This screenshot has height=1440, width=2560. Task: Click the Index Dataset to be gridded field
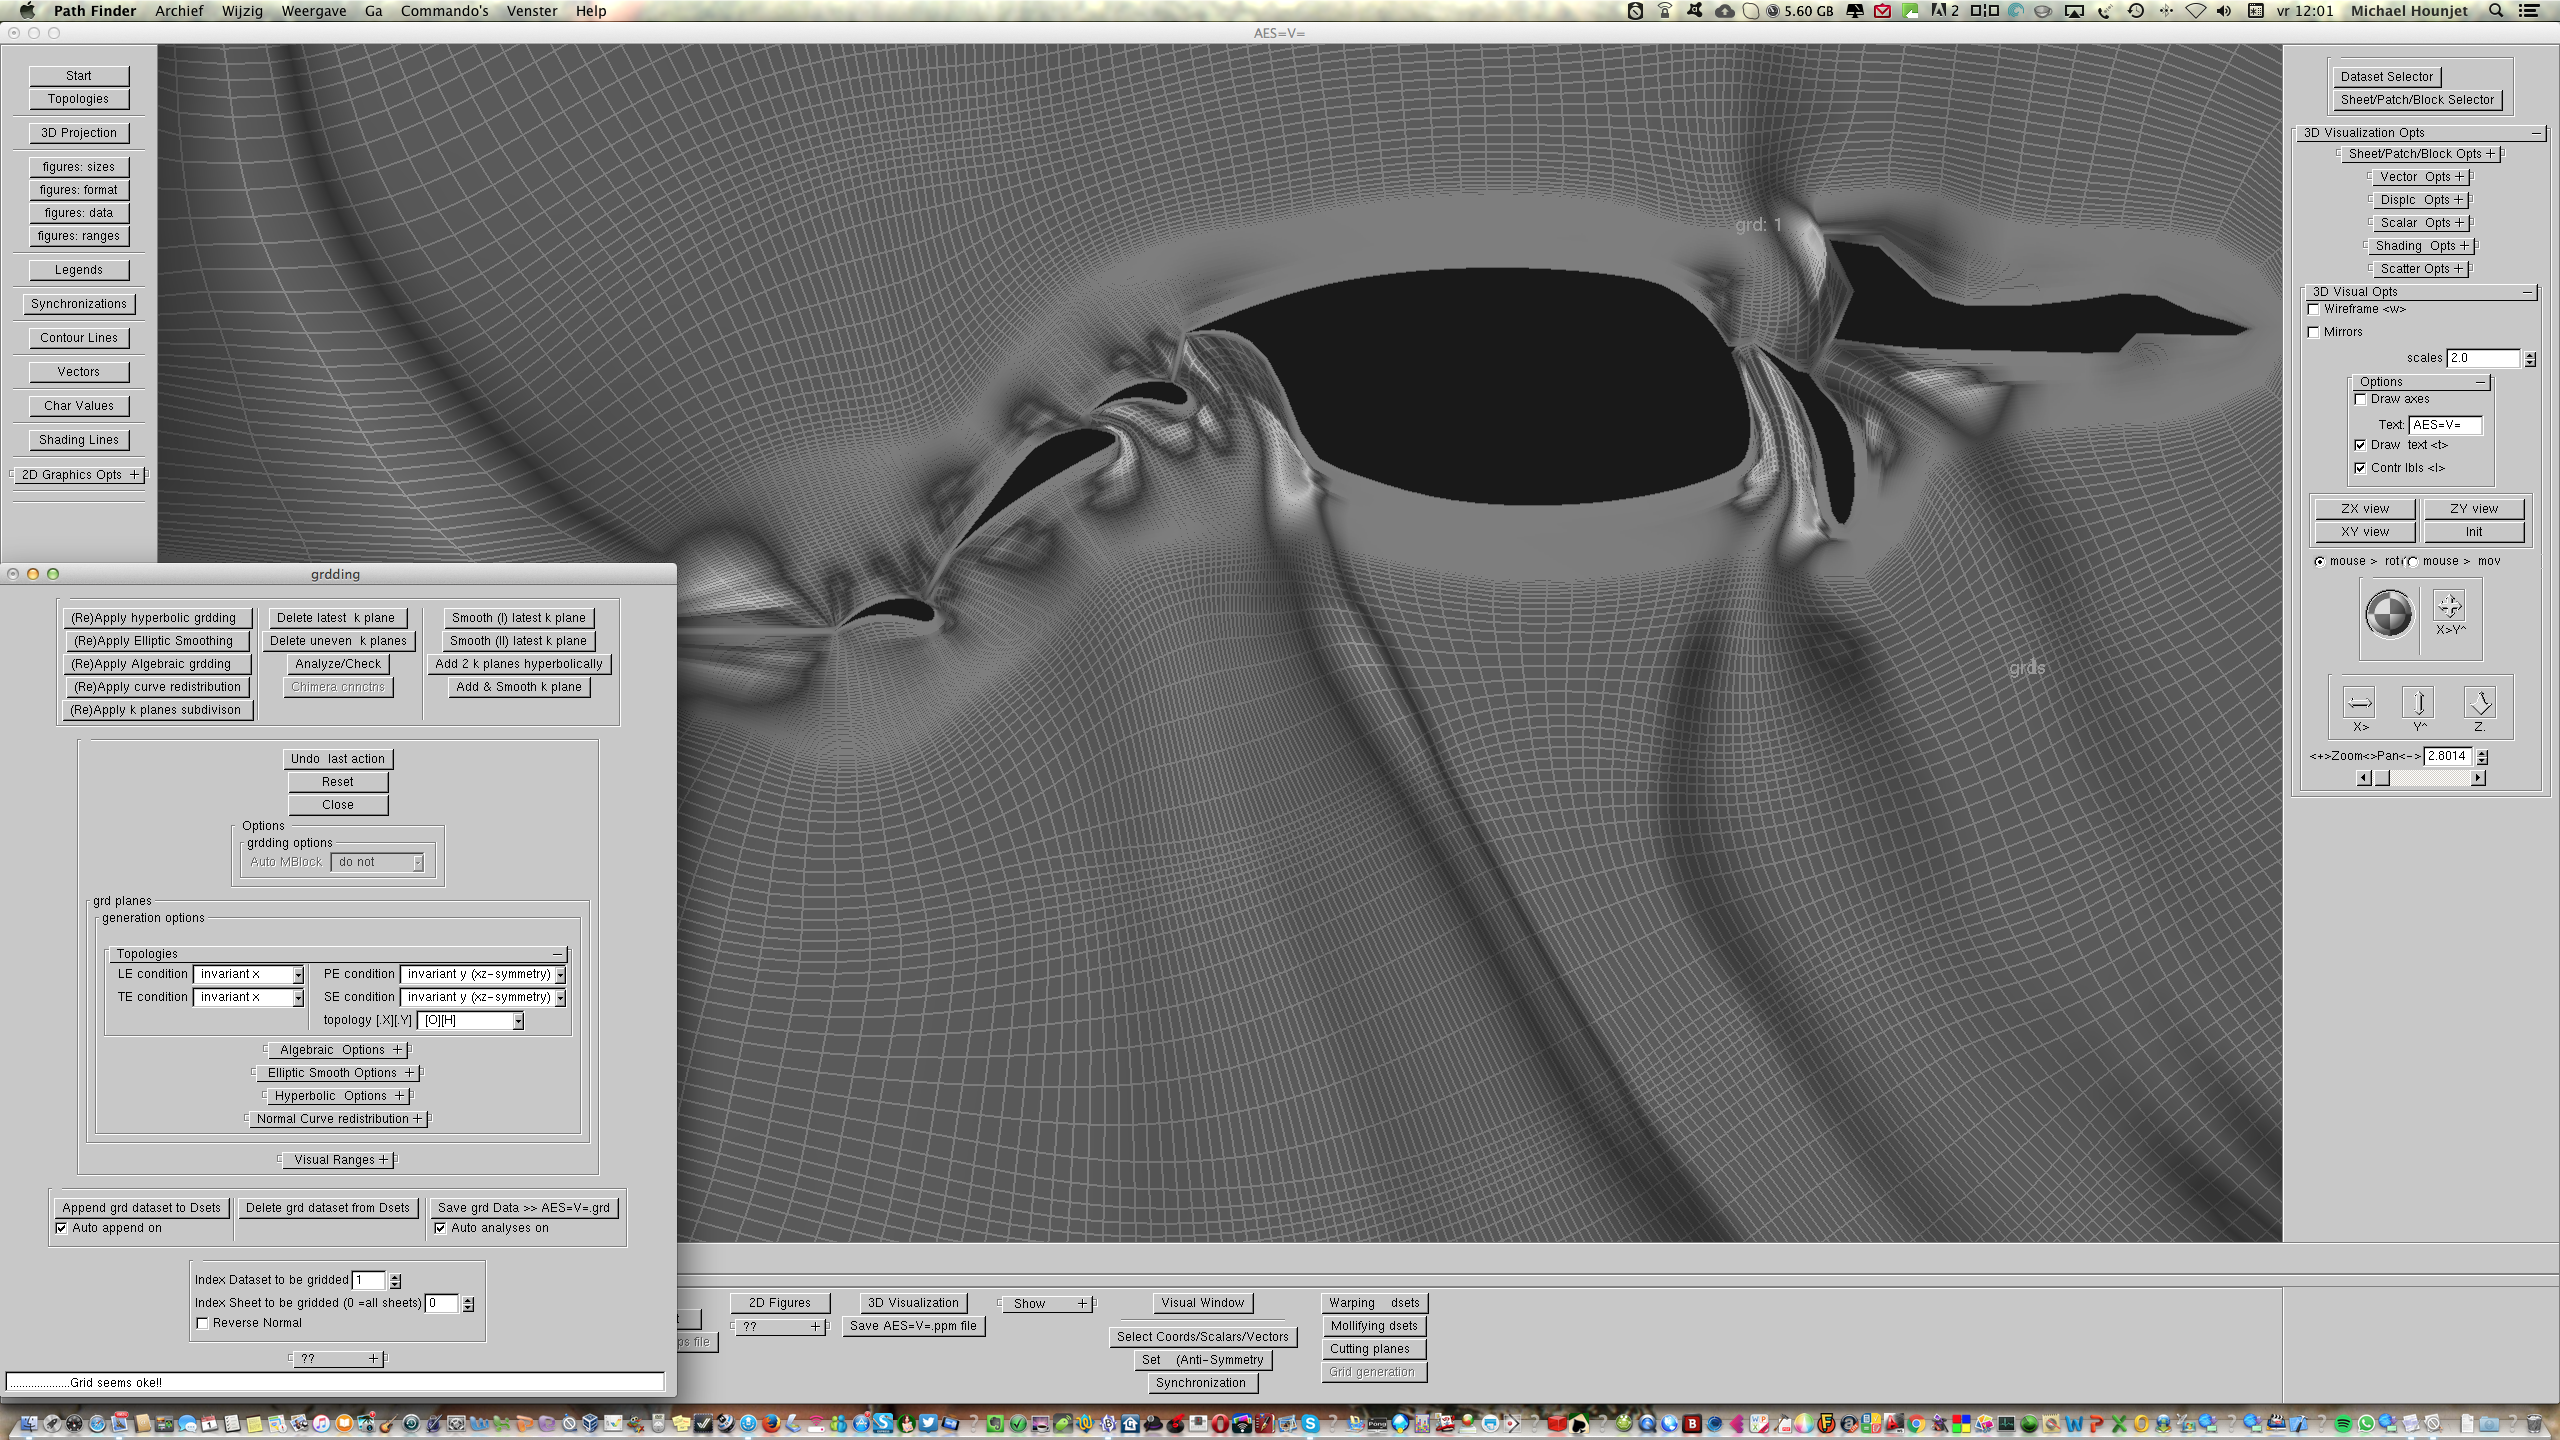(x=369, y=1281)
